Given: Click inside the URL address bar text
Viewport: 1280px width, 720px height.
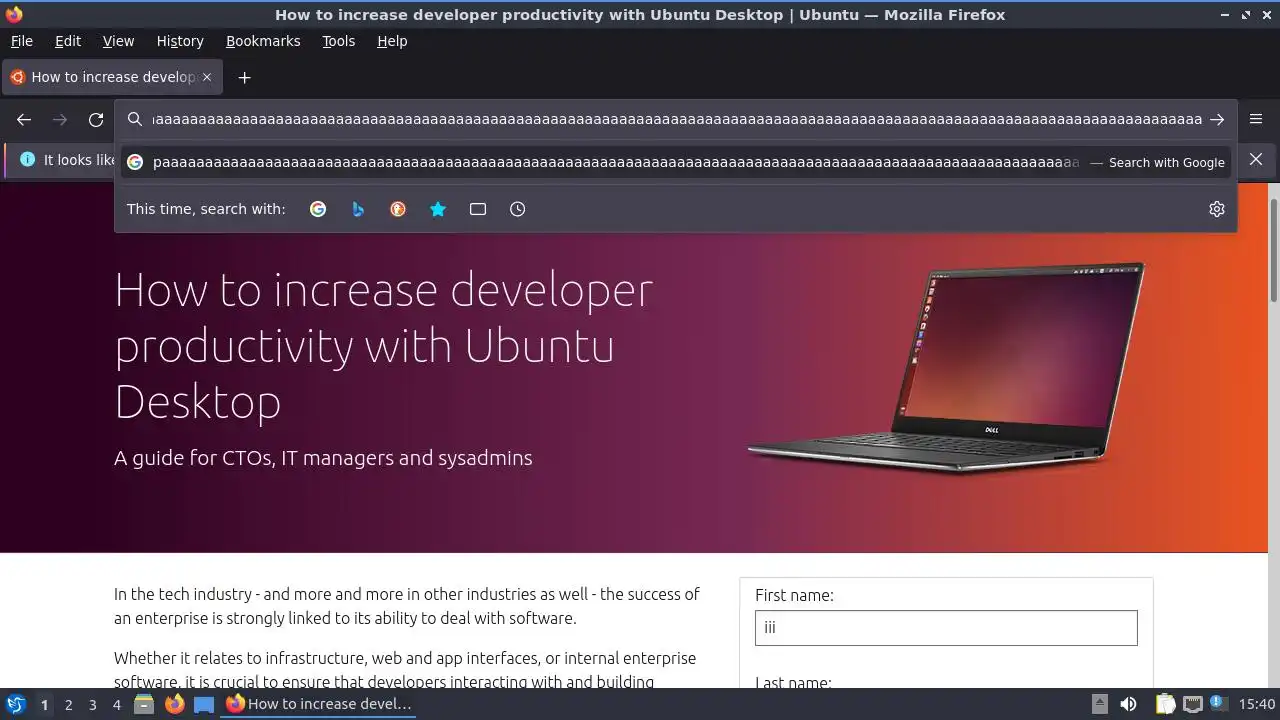Looking at the screenshot, I should tap(676, 119).
